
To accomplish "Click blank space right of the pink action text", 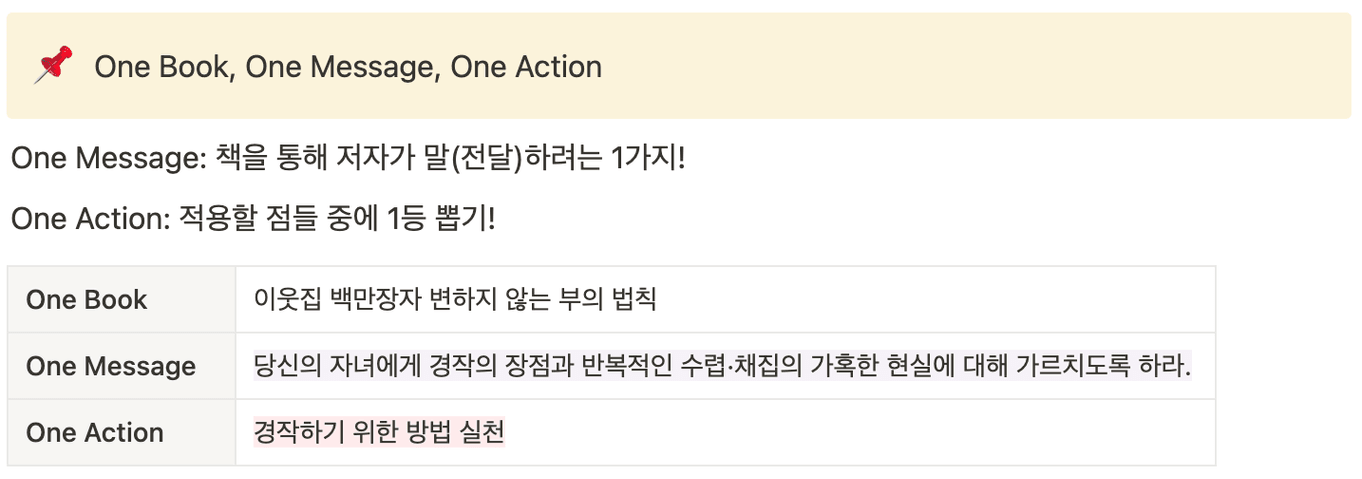I will (x=860, y=432).
